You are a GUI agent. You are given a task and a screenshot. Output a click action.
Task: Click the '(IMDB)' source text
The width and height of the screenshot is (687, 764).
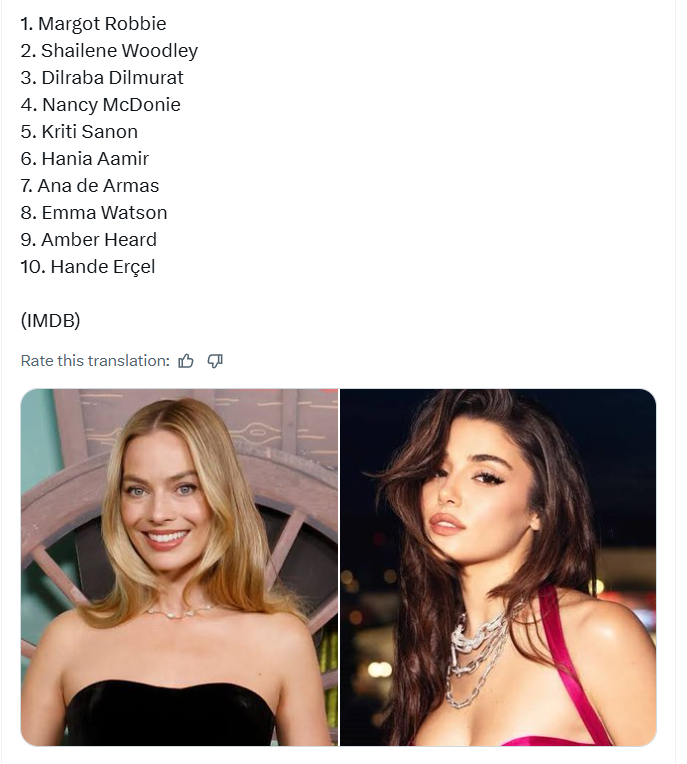pos(50,320)
